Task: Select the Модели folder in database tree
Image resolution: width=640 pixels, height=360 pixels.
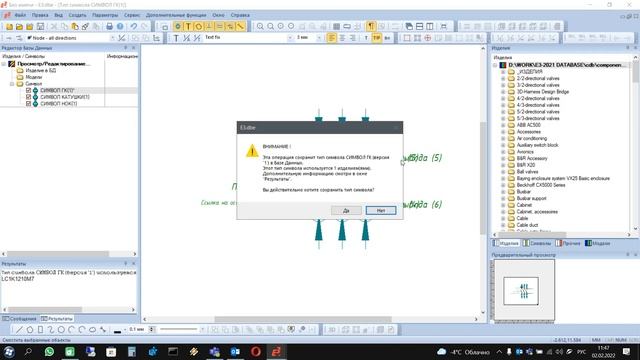Action: click(x=34, y=77)
